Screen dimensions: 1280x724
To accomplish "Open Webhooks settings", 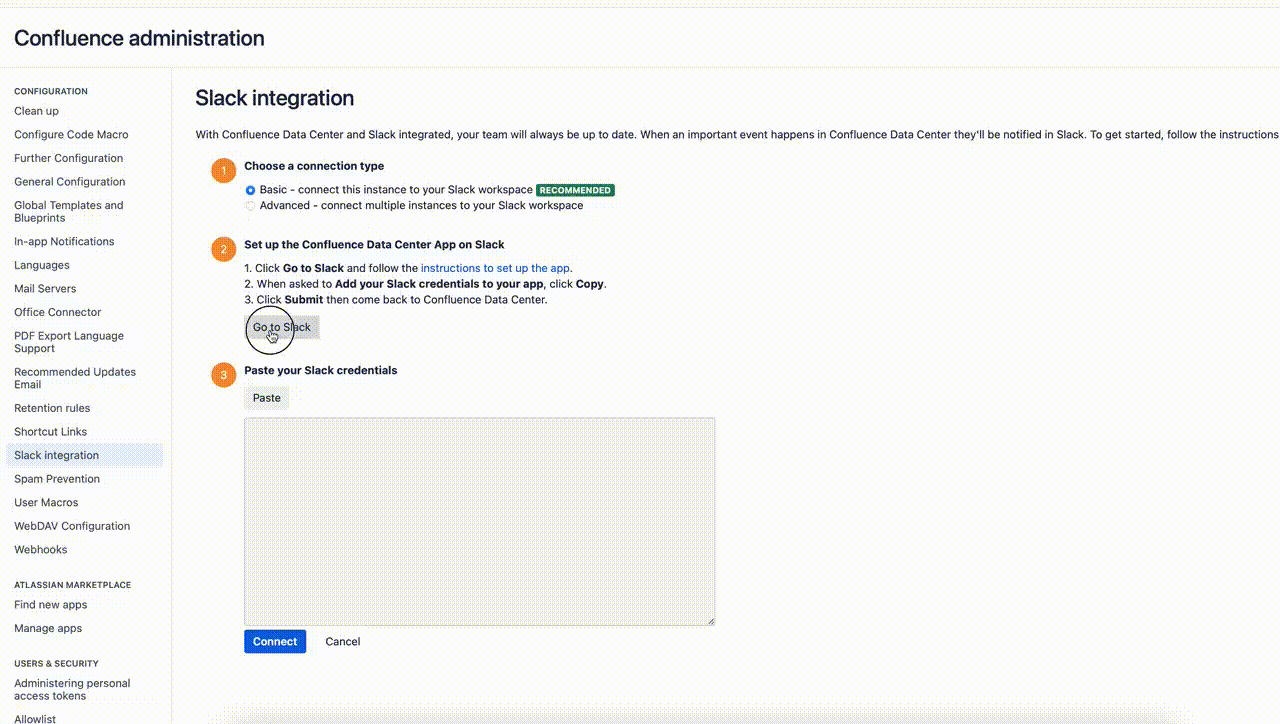I will click(x=41, y=550).
